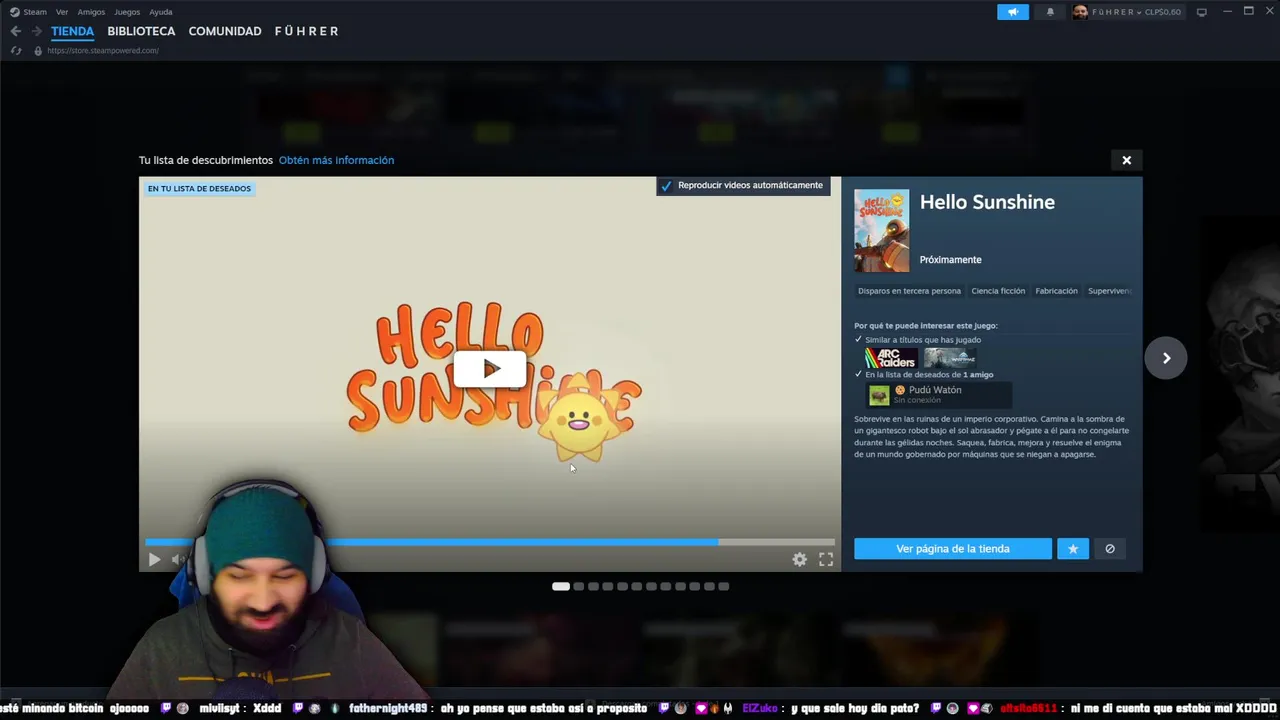Select 'Disparos en tercera persona' tag
Screen dimensions: 1280x720
(909, 291)
